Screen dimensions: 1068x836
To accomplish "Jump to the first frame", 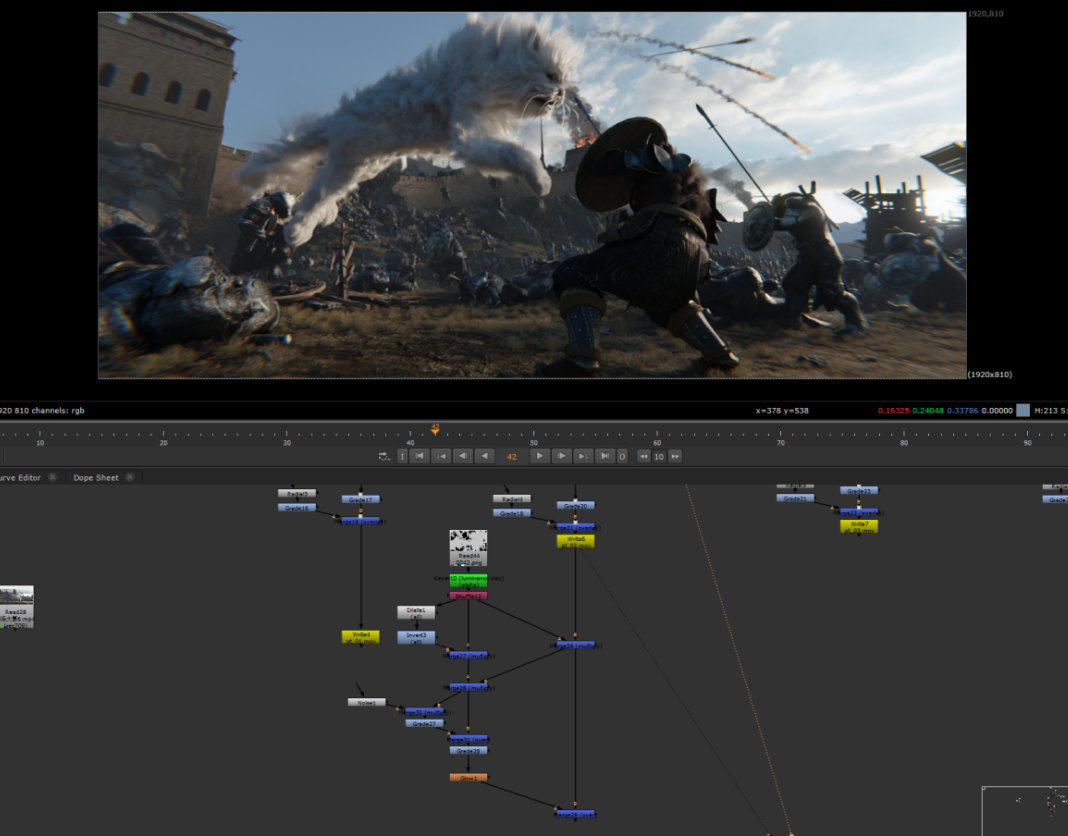I will [420, 456].
